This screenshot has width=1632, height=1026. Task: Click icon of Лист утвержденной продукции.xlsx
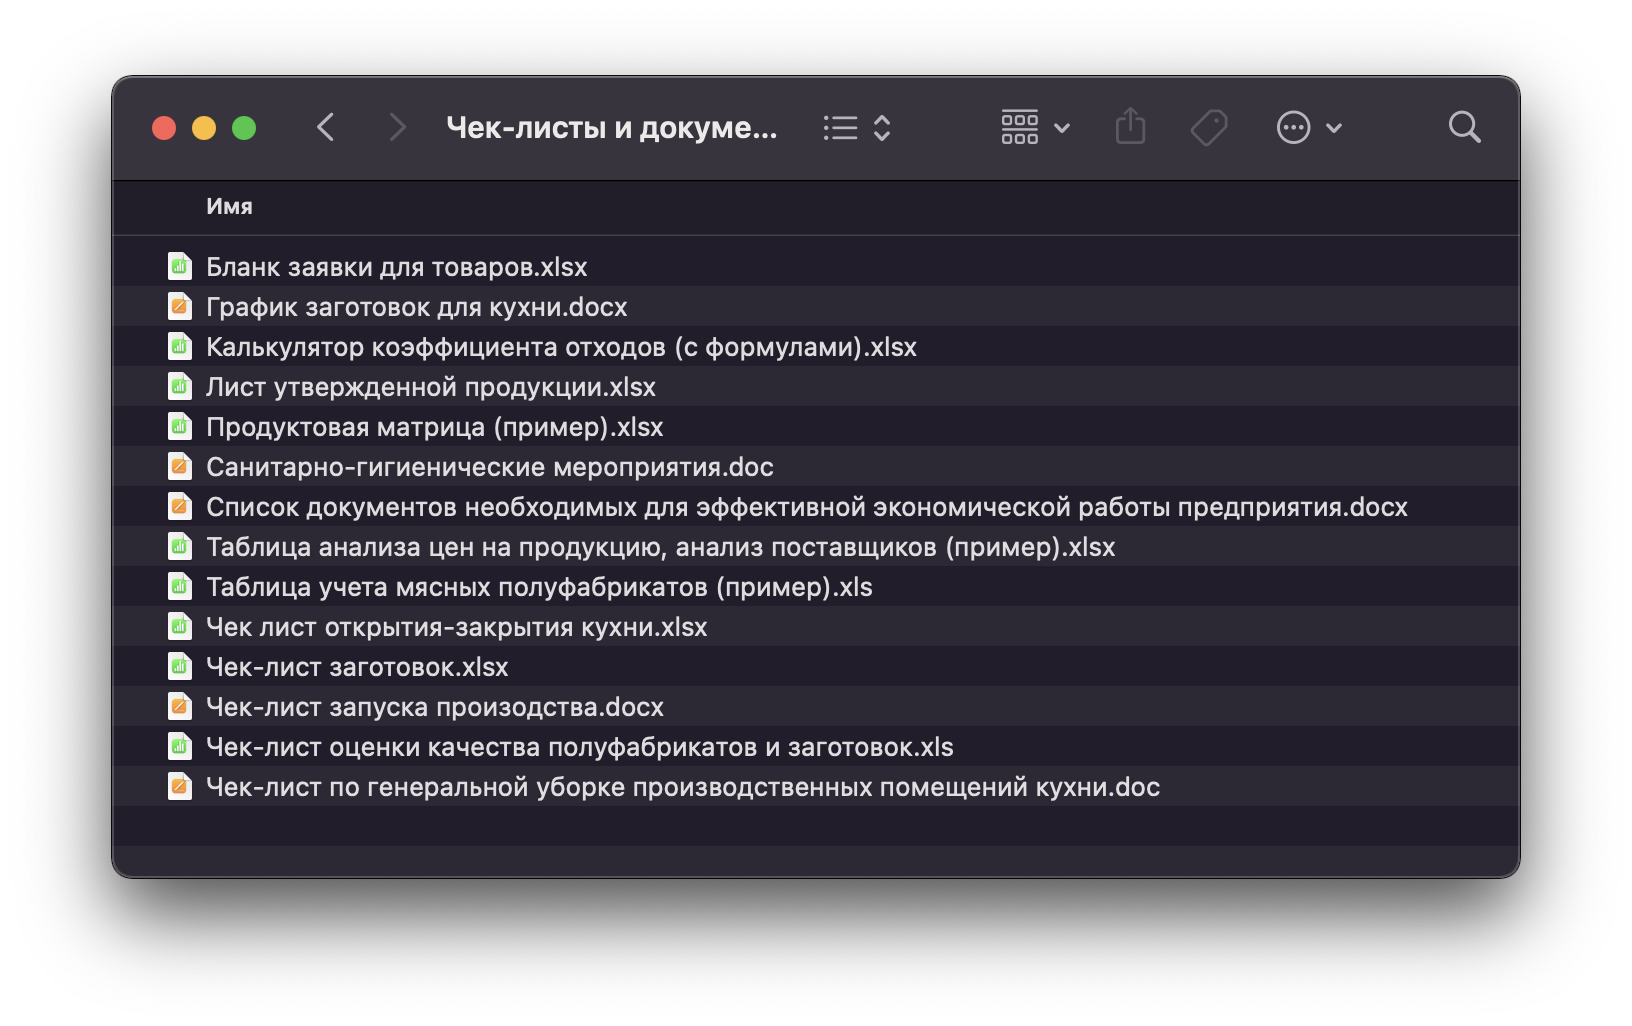(x=180, y=387)
